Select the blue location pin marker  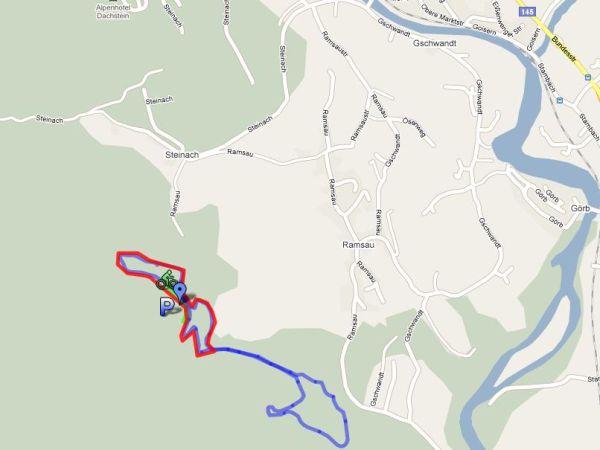180,292
